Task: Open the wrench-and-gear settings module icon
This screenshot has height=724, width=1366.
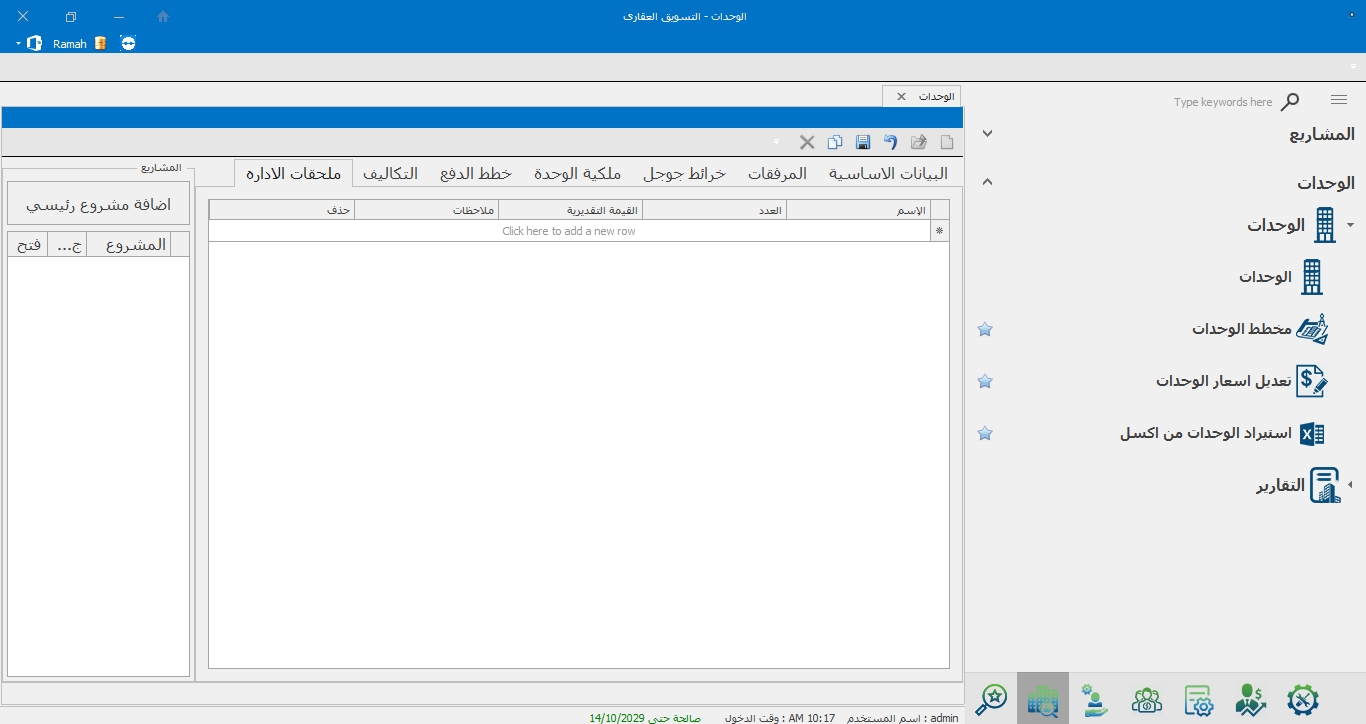Action: point(1303,699)
